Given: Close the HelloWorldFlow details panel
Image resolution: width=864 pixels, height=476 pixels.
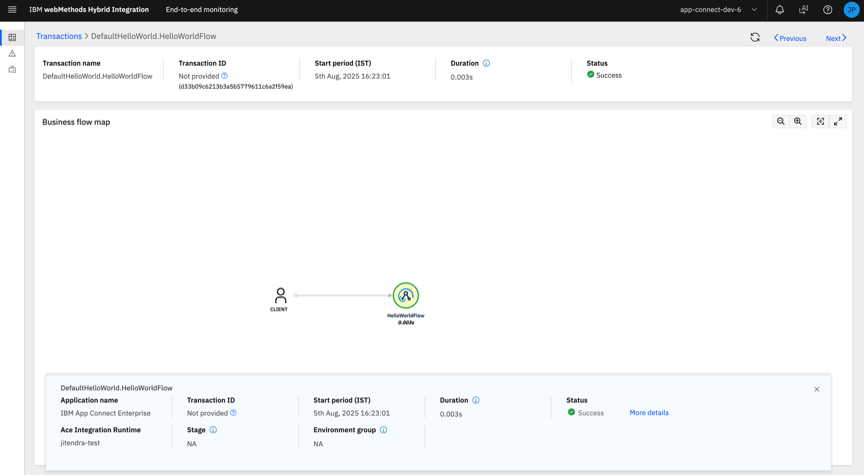Looking at the screenshot, I should point(817,390).
